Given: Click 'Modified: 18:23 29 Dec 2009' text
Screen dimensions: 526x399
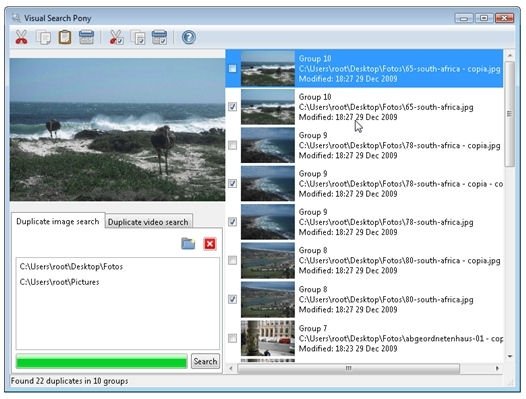Looking at the screenshot, I should [348, 349].
